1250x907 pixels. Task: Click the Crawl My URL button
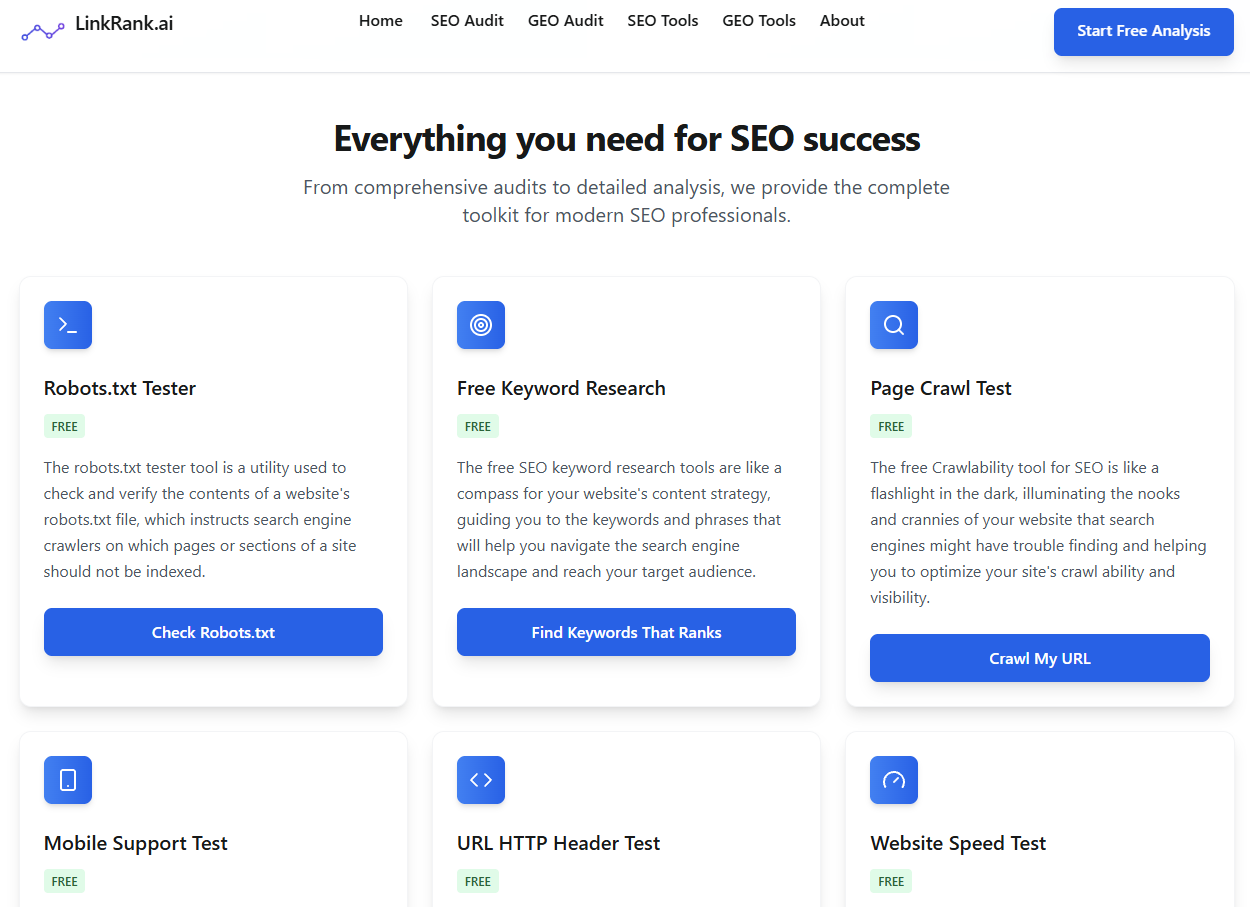pyautogui.click(x=1040, y=658)
